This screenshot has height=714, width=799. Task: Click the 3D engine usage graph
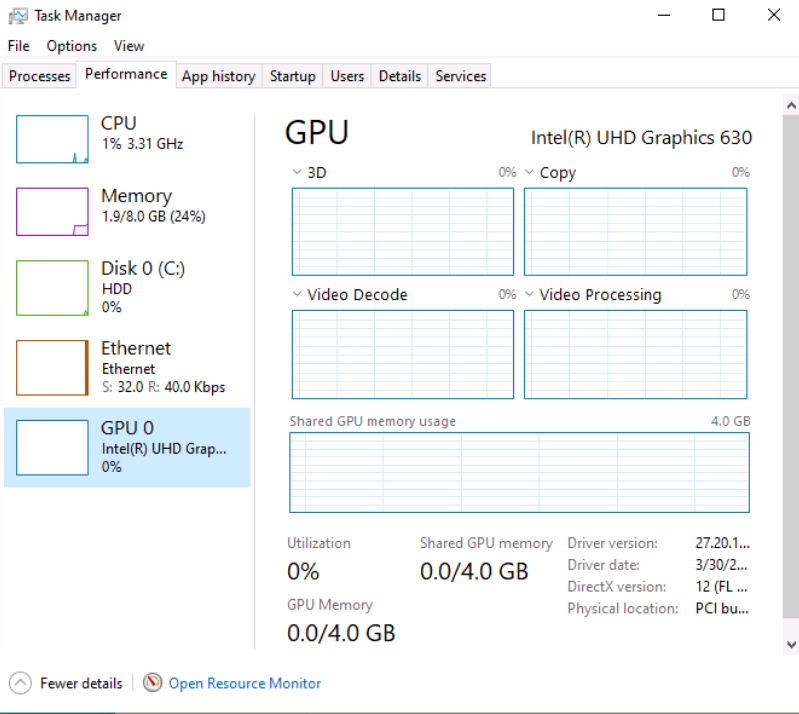(403, 232)
